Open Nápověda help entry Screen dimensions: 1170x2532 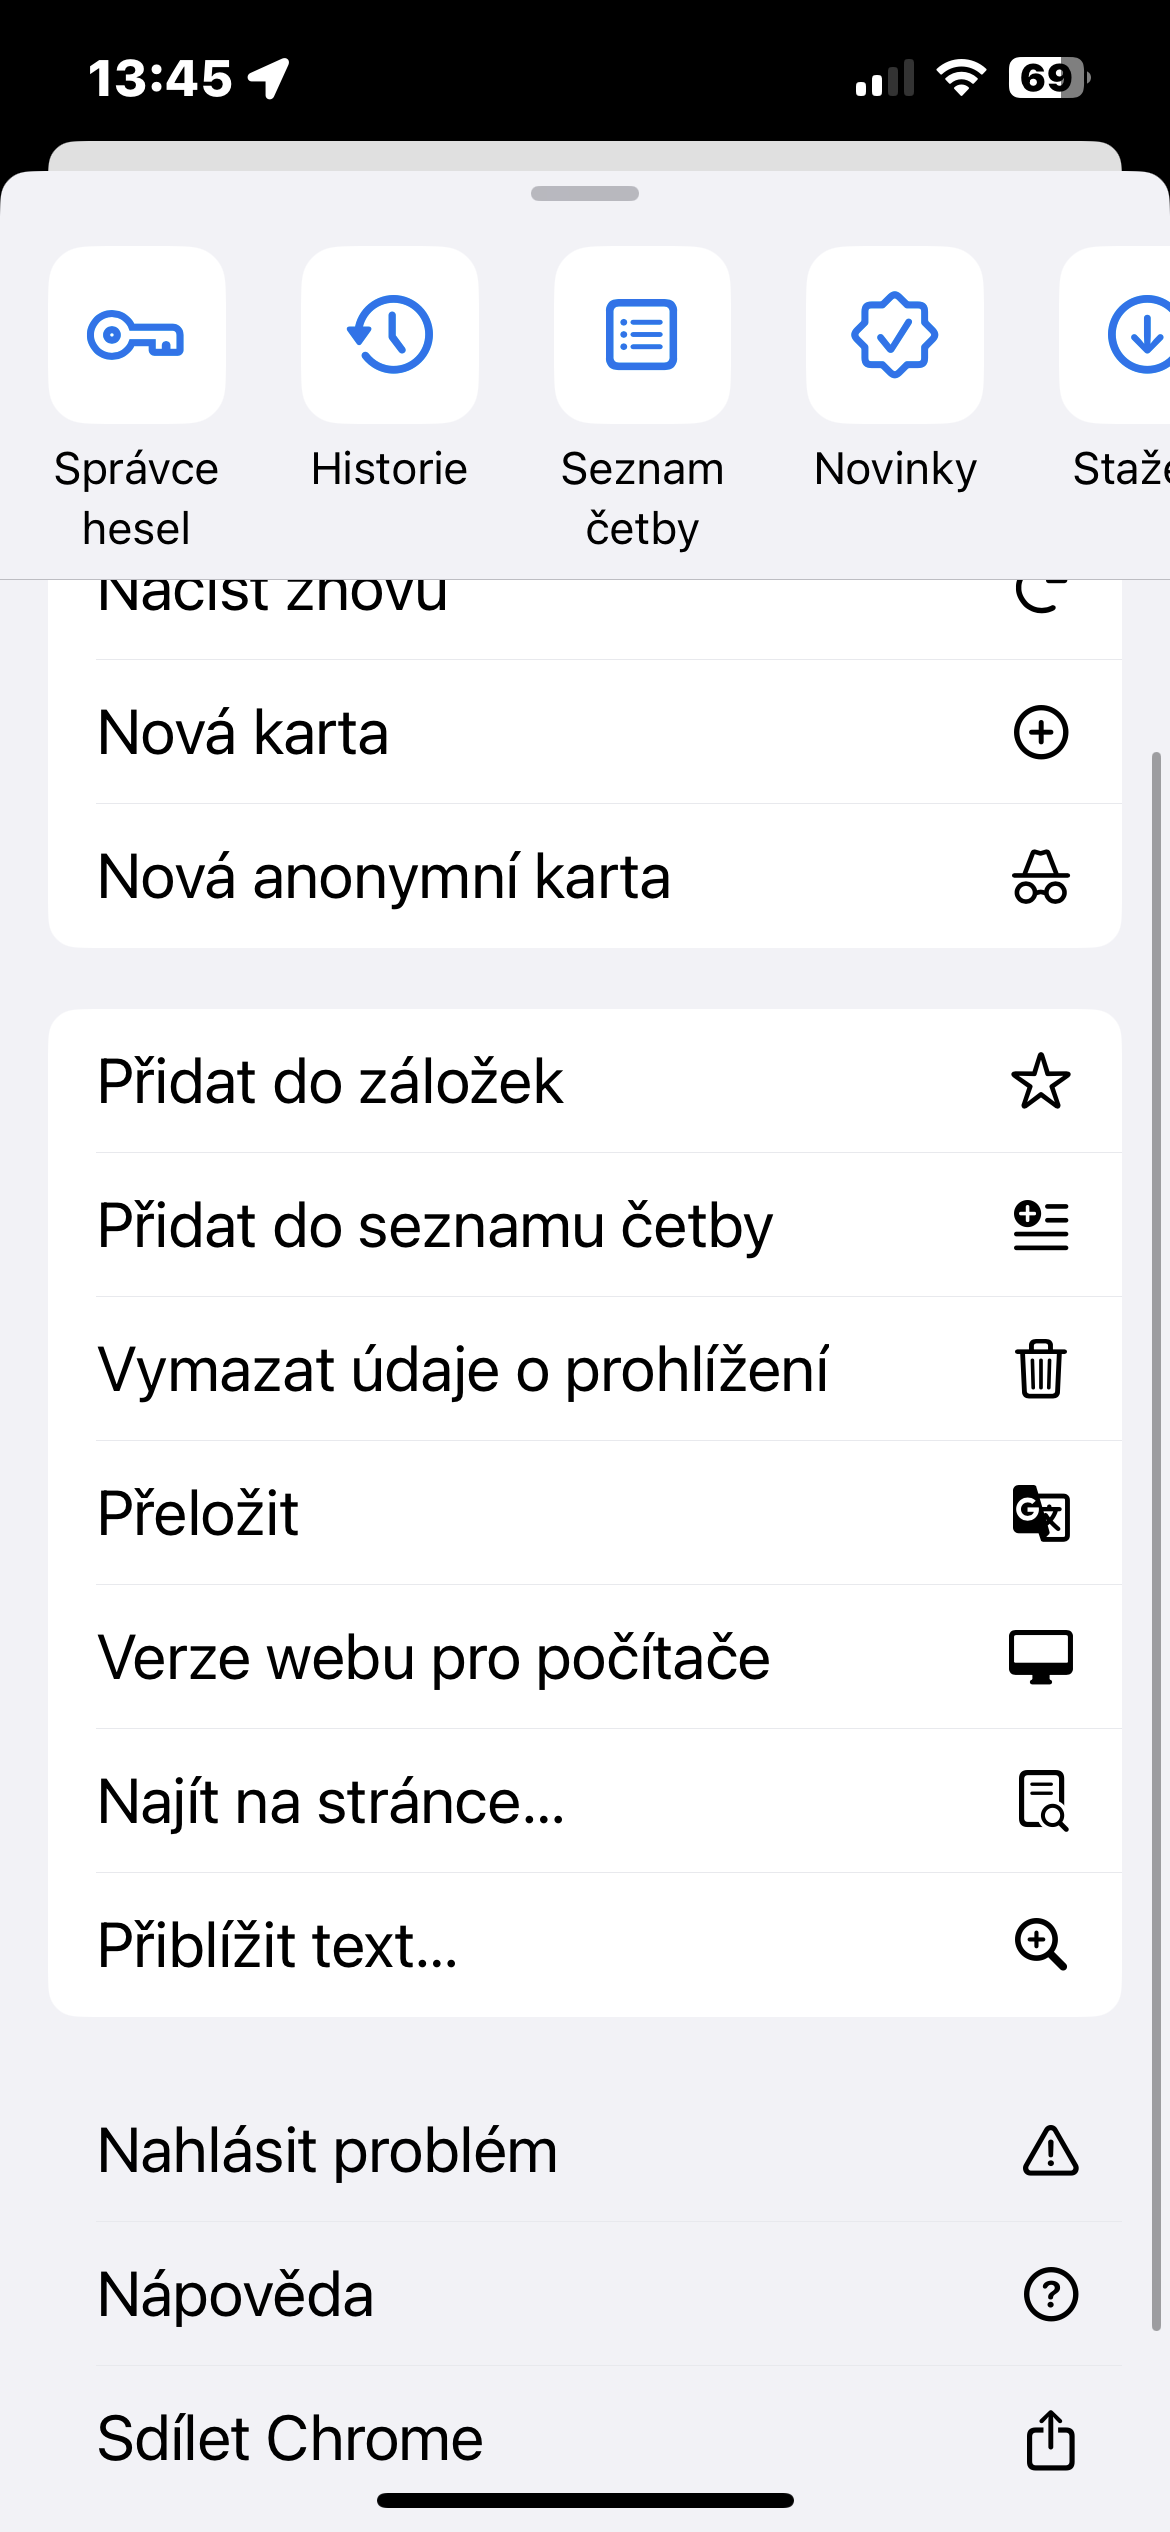pos(236,2294)
